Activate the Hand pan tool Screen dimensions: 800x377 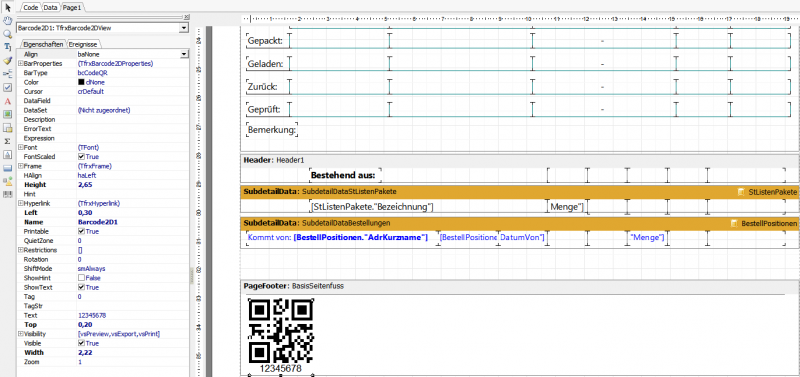(8, 21)
